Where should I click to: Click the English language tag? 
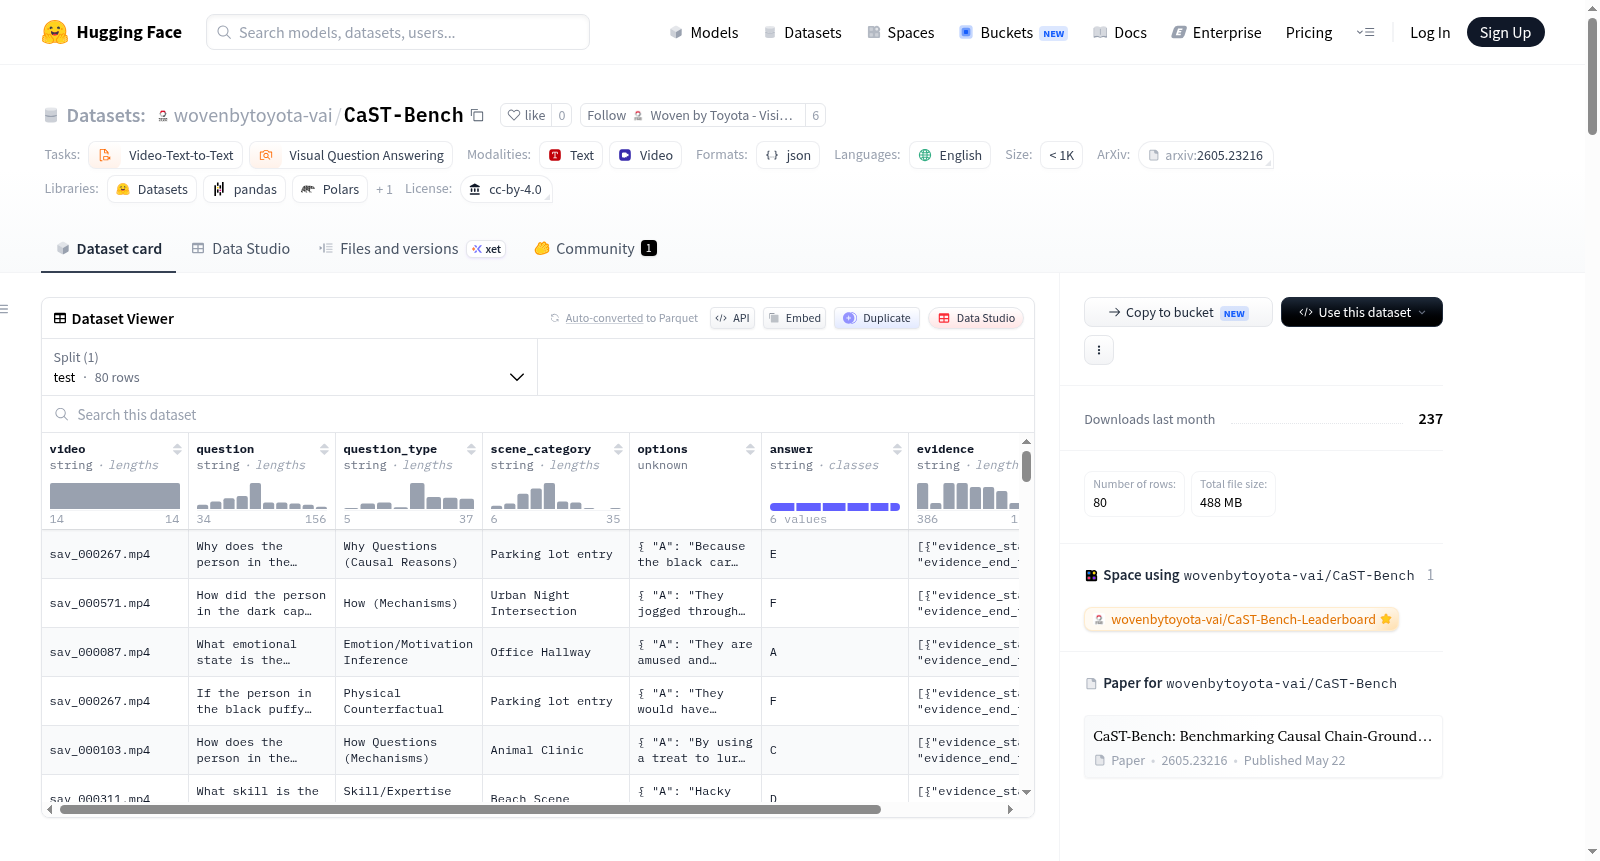coord(950,155)
